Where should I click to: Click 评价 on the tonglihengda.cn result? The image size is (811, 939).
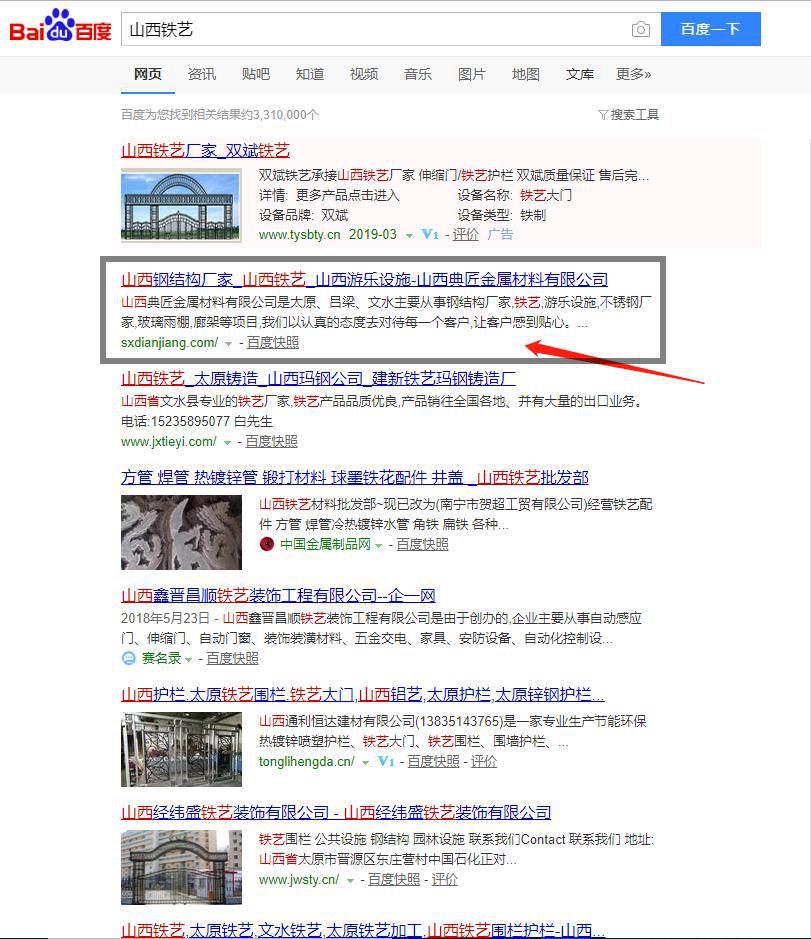[x=484, y=761]
